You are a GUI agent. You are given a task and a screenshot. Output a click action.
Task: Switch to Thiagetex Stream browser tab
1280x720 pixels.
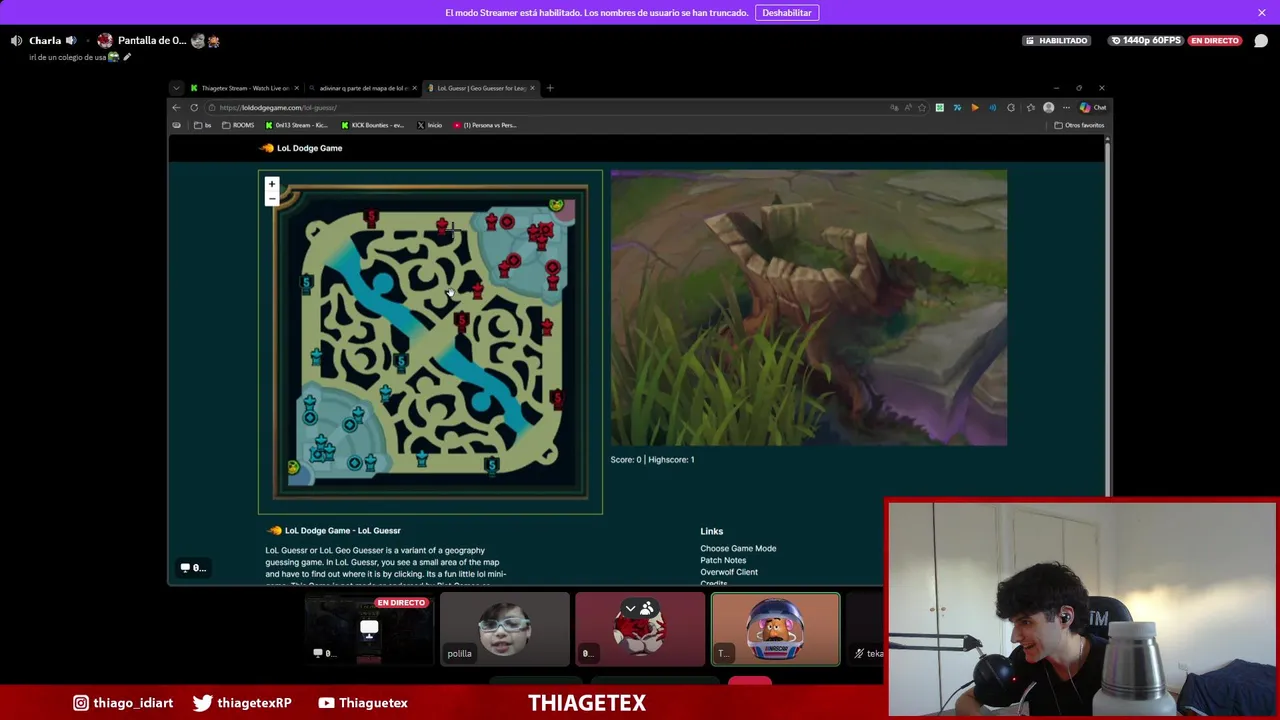tap(244, 88)
